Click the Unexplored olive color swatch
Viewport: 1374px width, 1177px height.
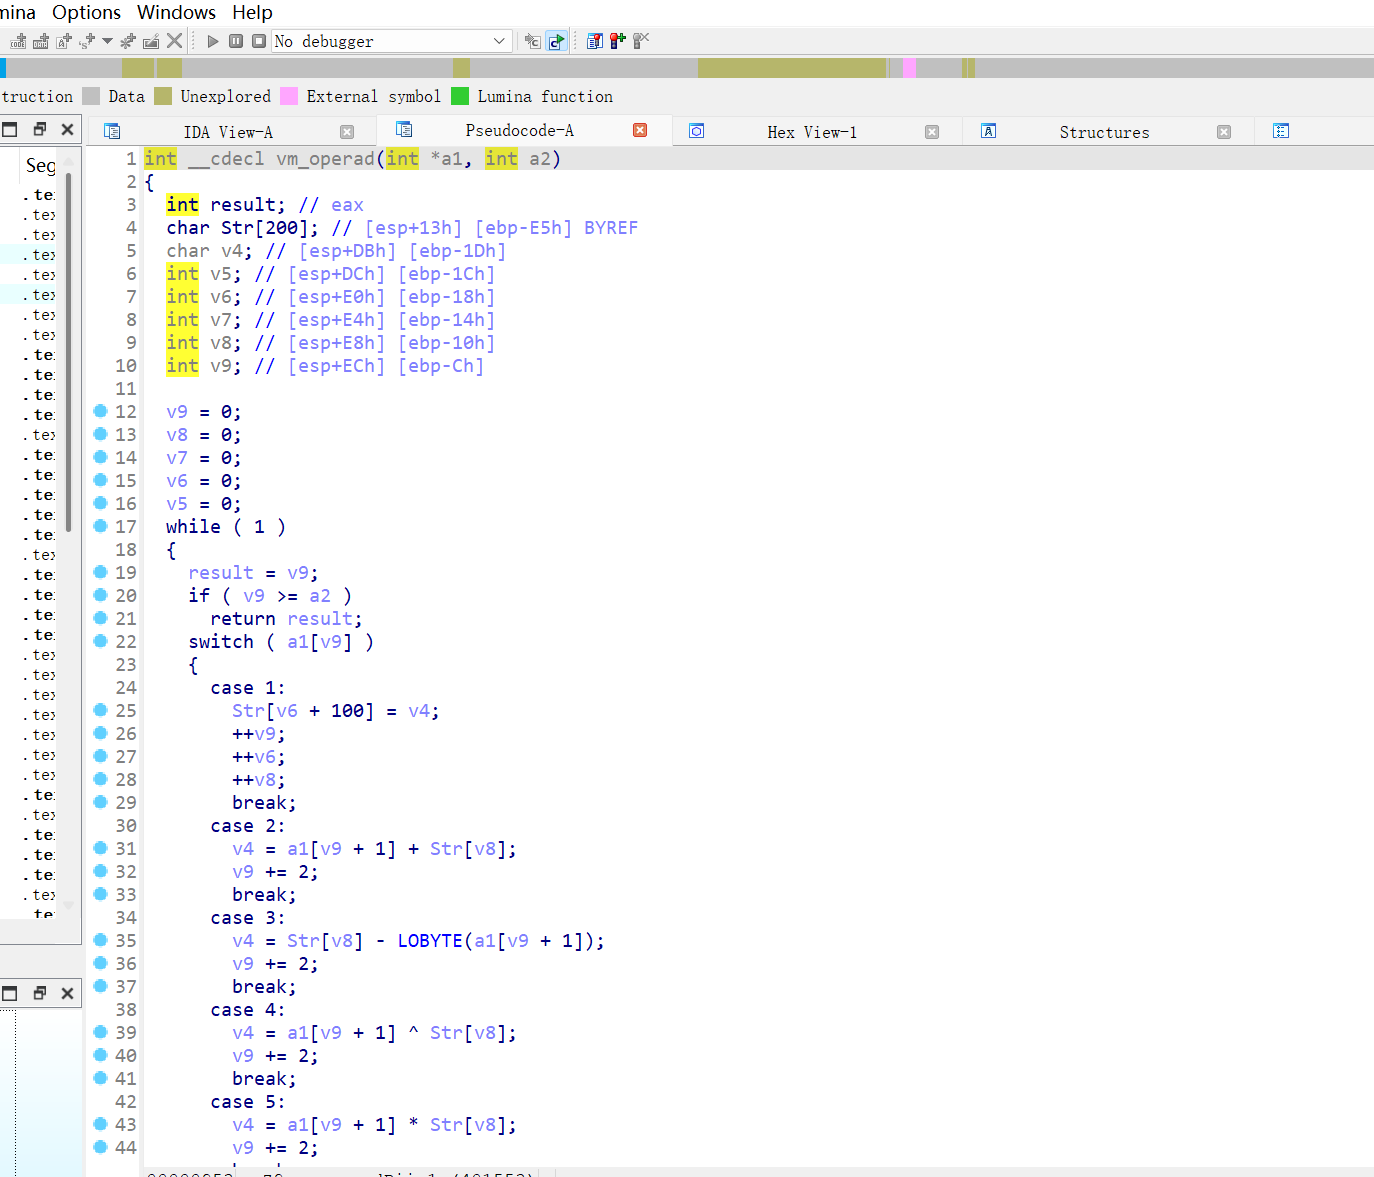(163, 96)
